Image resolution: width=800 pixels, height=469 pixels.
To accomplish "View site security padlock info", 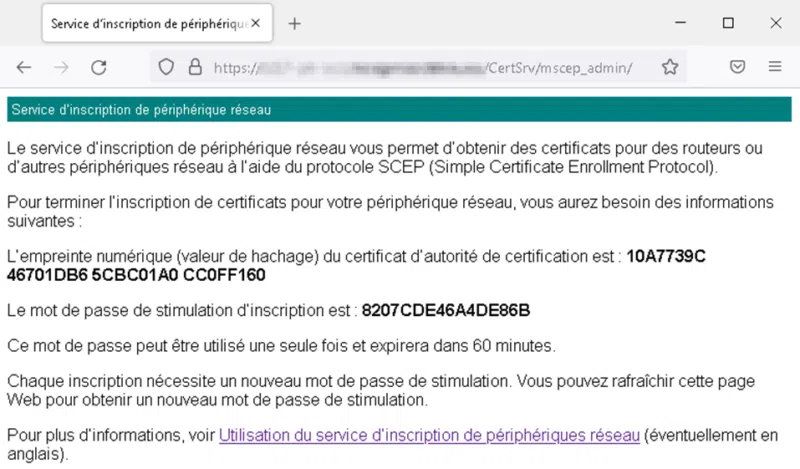I will pyautogui.click(x=195, y=67).
